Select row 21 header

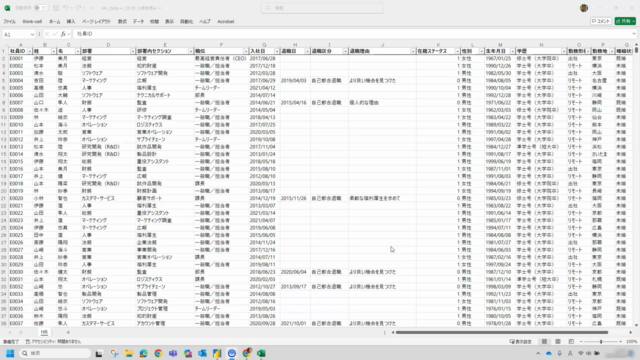coord(4,198)
